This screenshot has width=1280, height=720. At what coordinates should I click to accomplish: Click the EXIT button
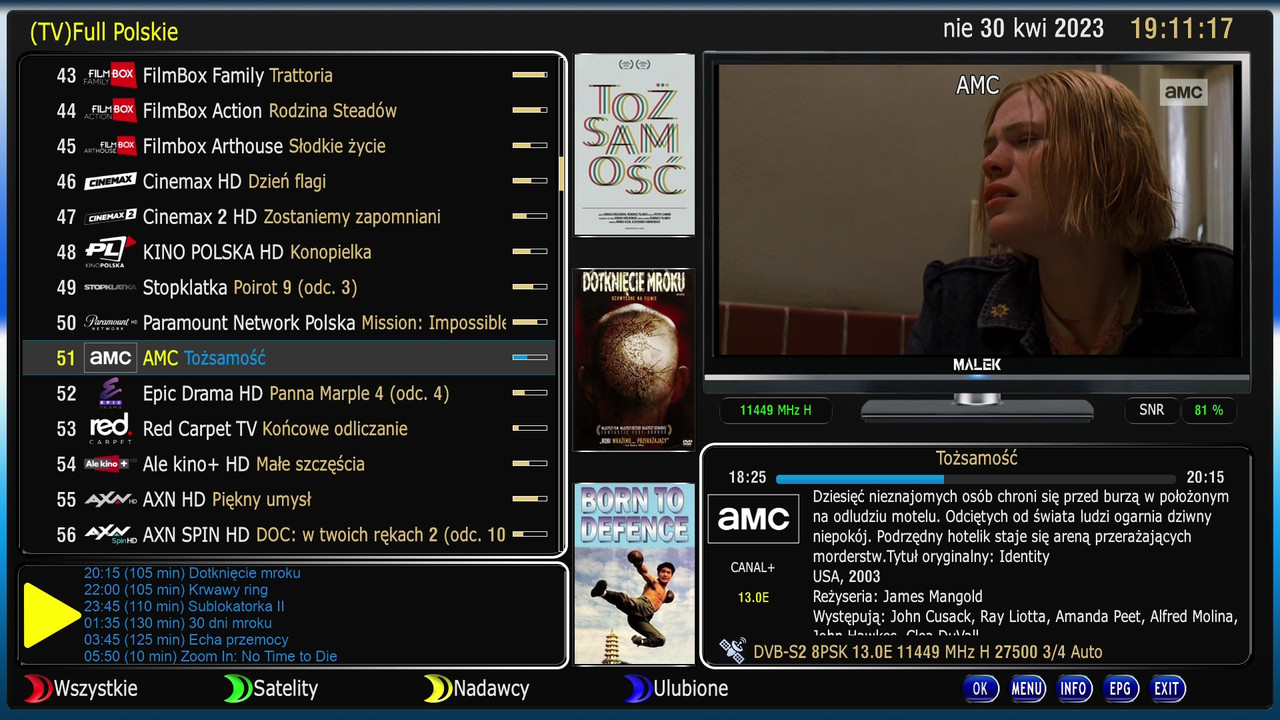(x=1167, y=688)
